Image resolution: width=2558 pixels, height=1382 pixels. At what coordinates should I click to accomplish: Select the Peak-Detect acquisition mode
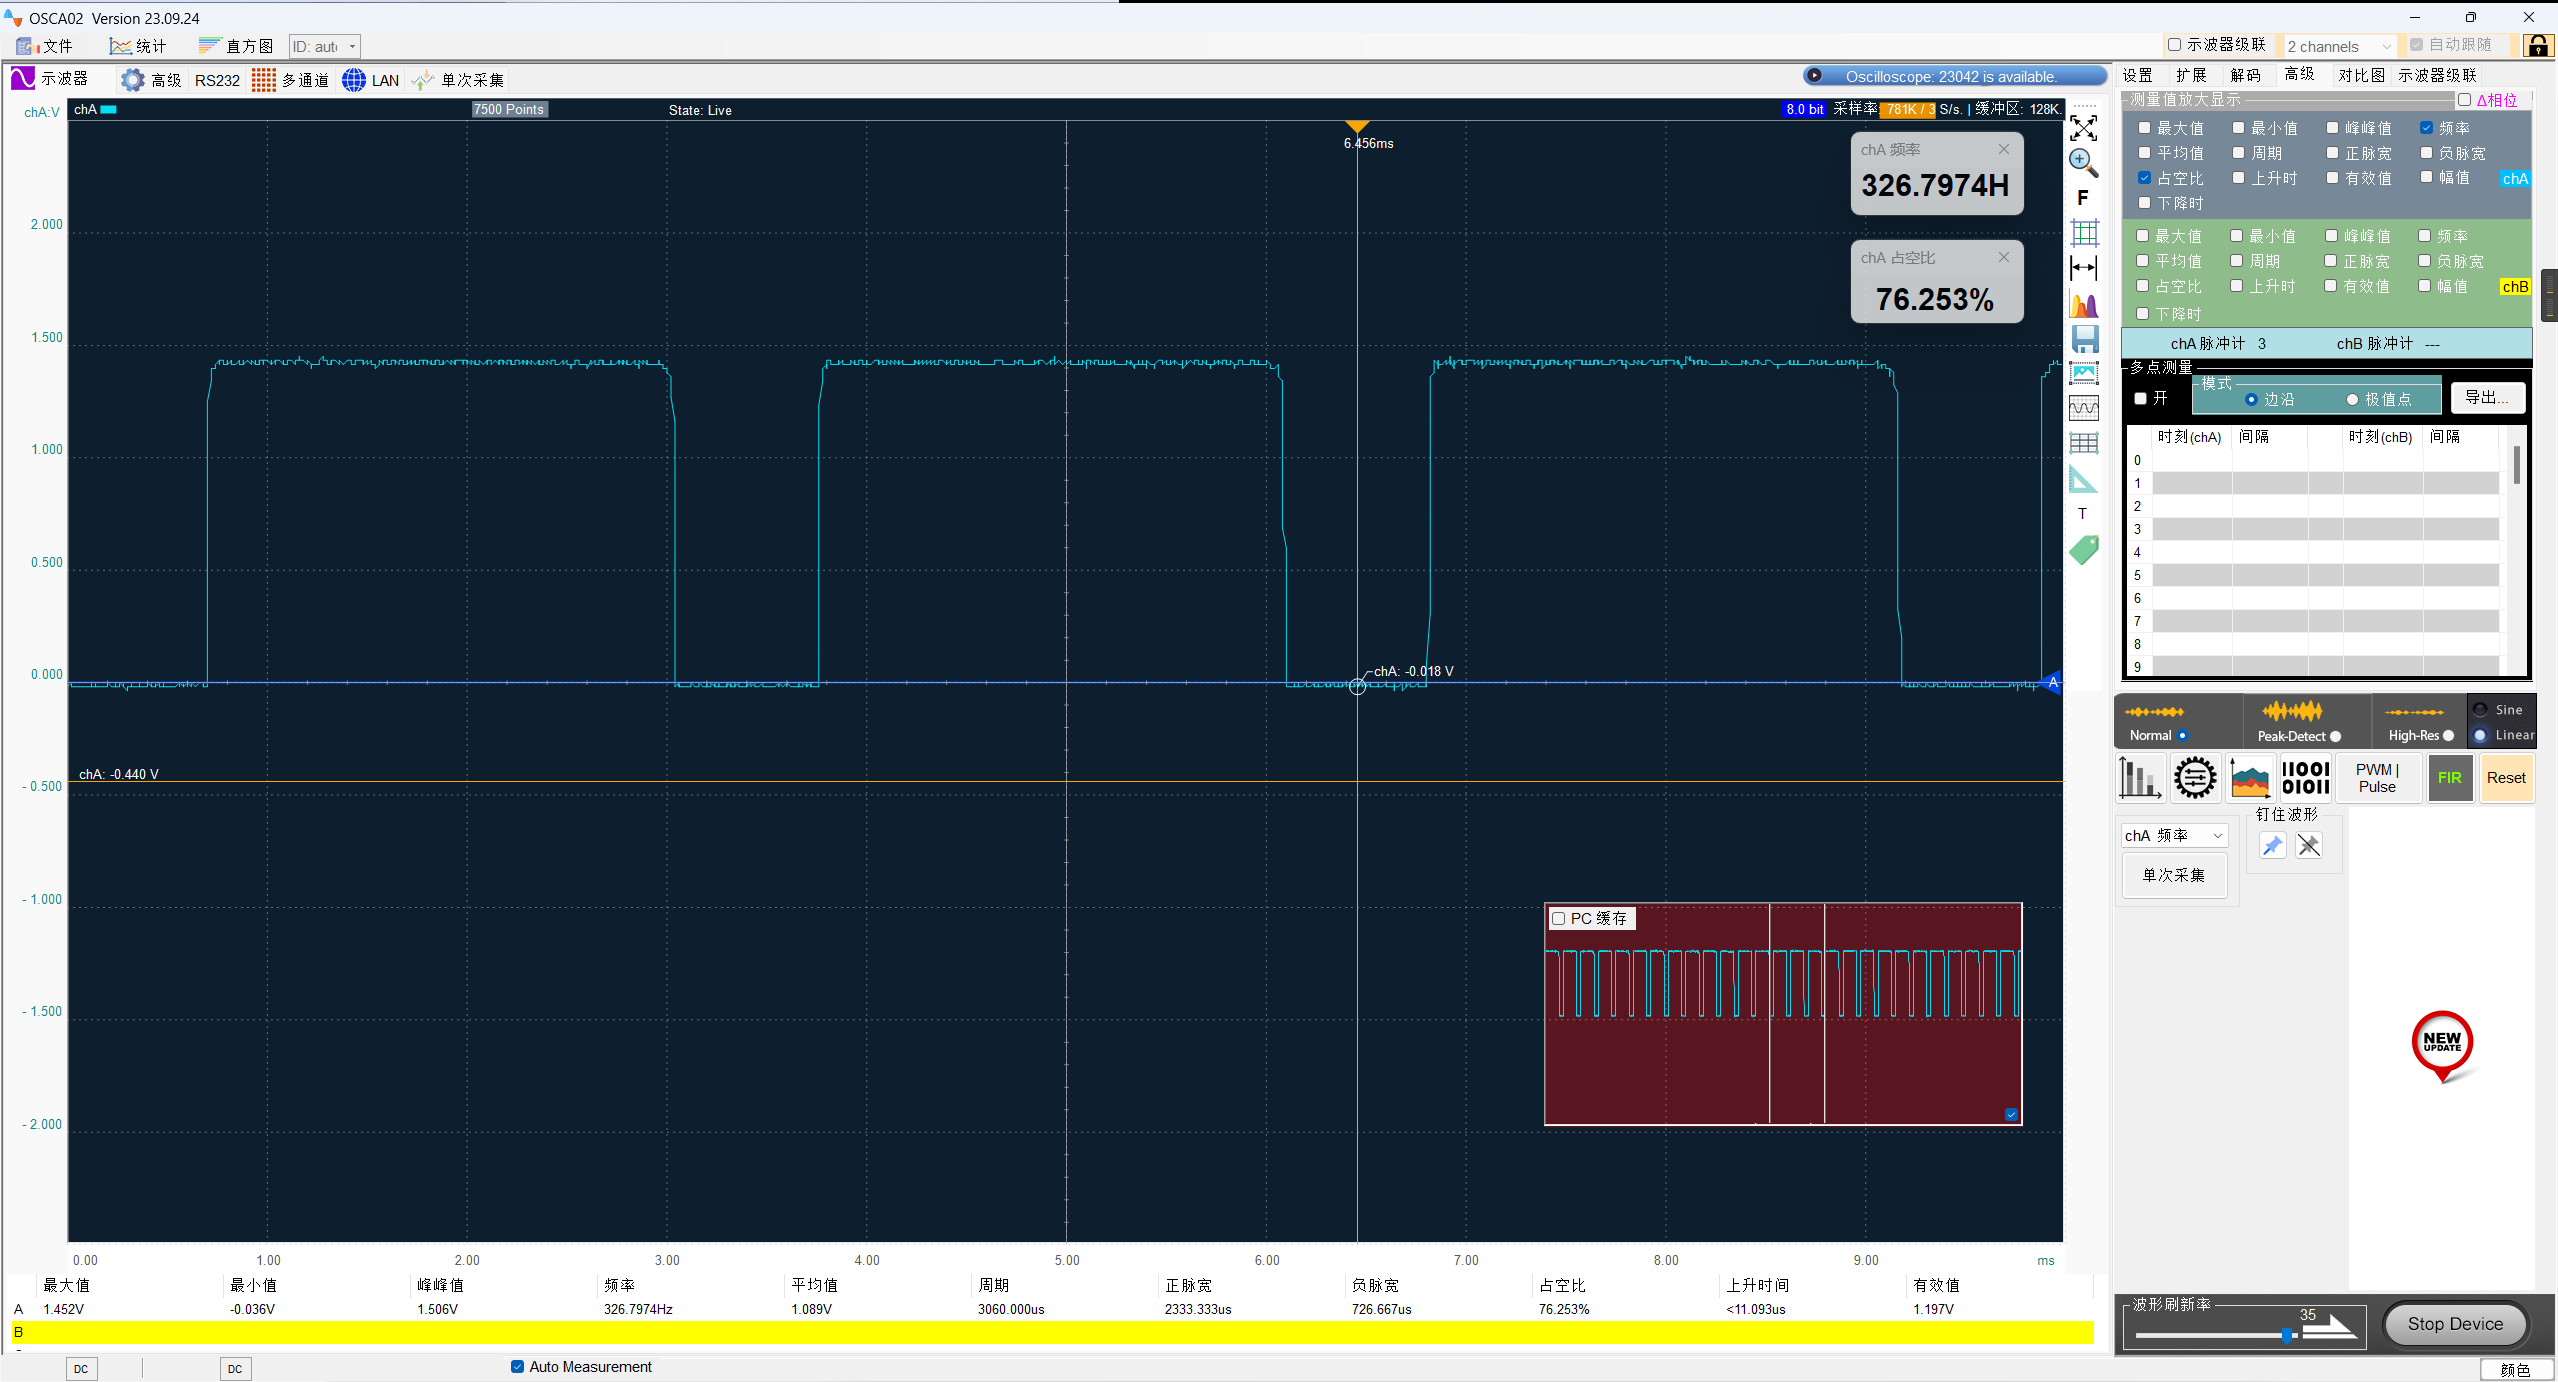pyautogui.click(x=2336, y=736)
